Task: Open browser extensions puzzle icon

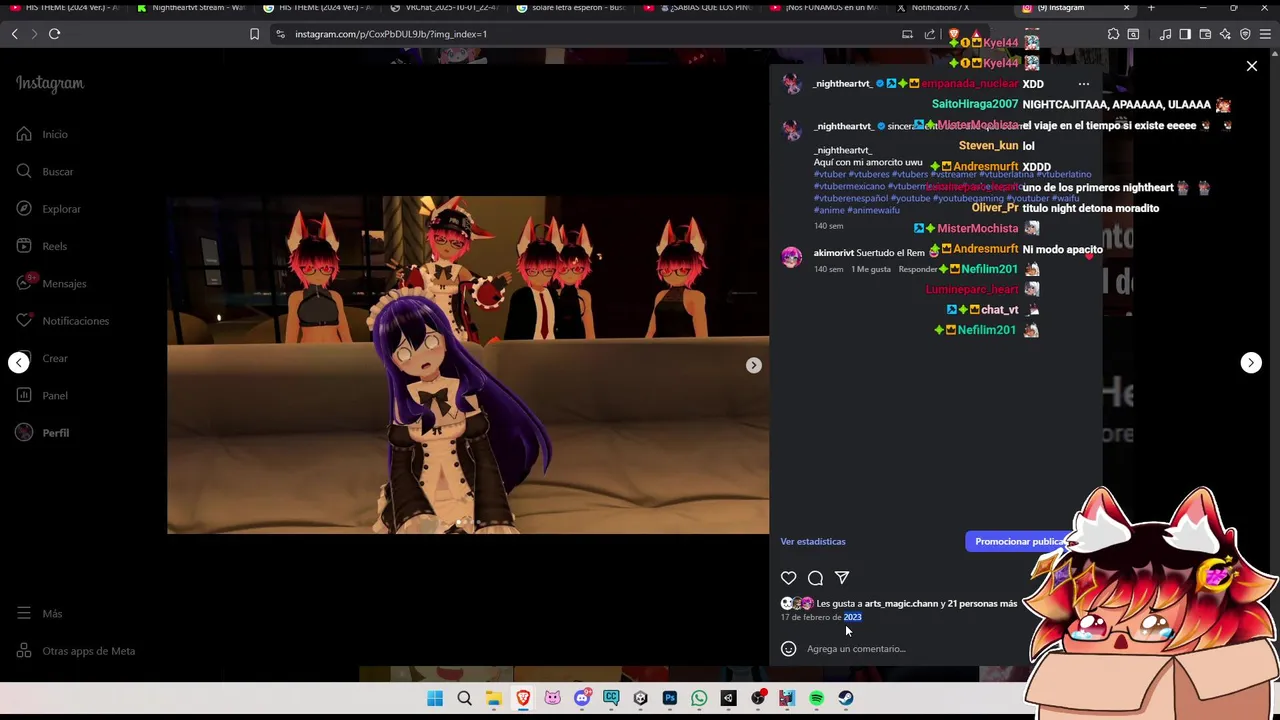Action: [1113, 34]
